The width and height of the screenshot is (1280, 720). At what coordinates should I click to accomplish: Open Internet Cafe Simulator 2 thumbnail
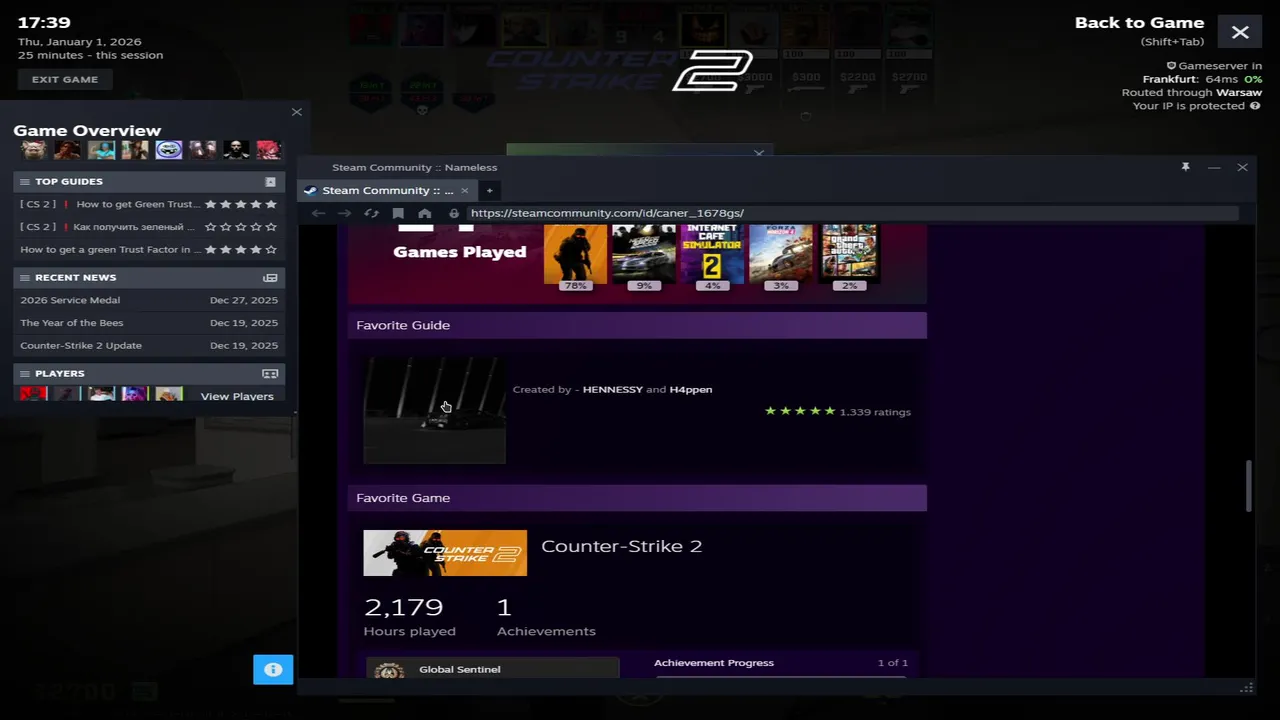[712, 253]
